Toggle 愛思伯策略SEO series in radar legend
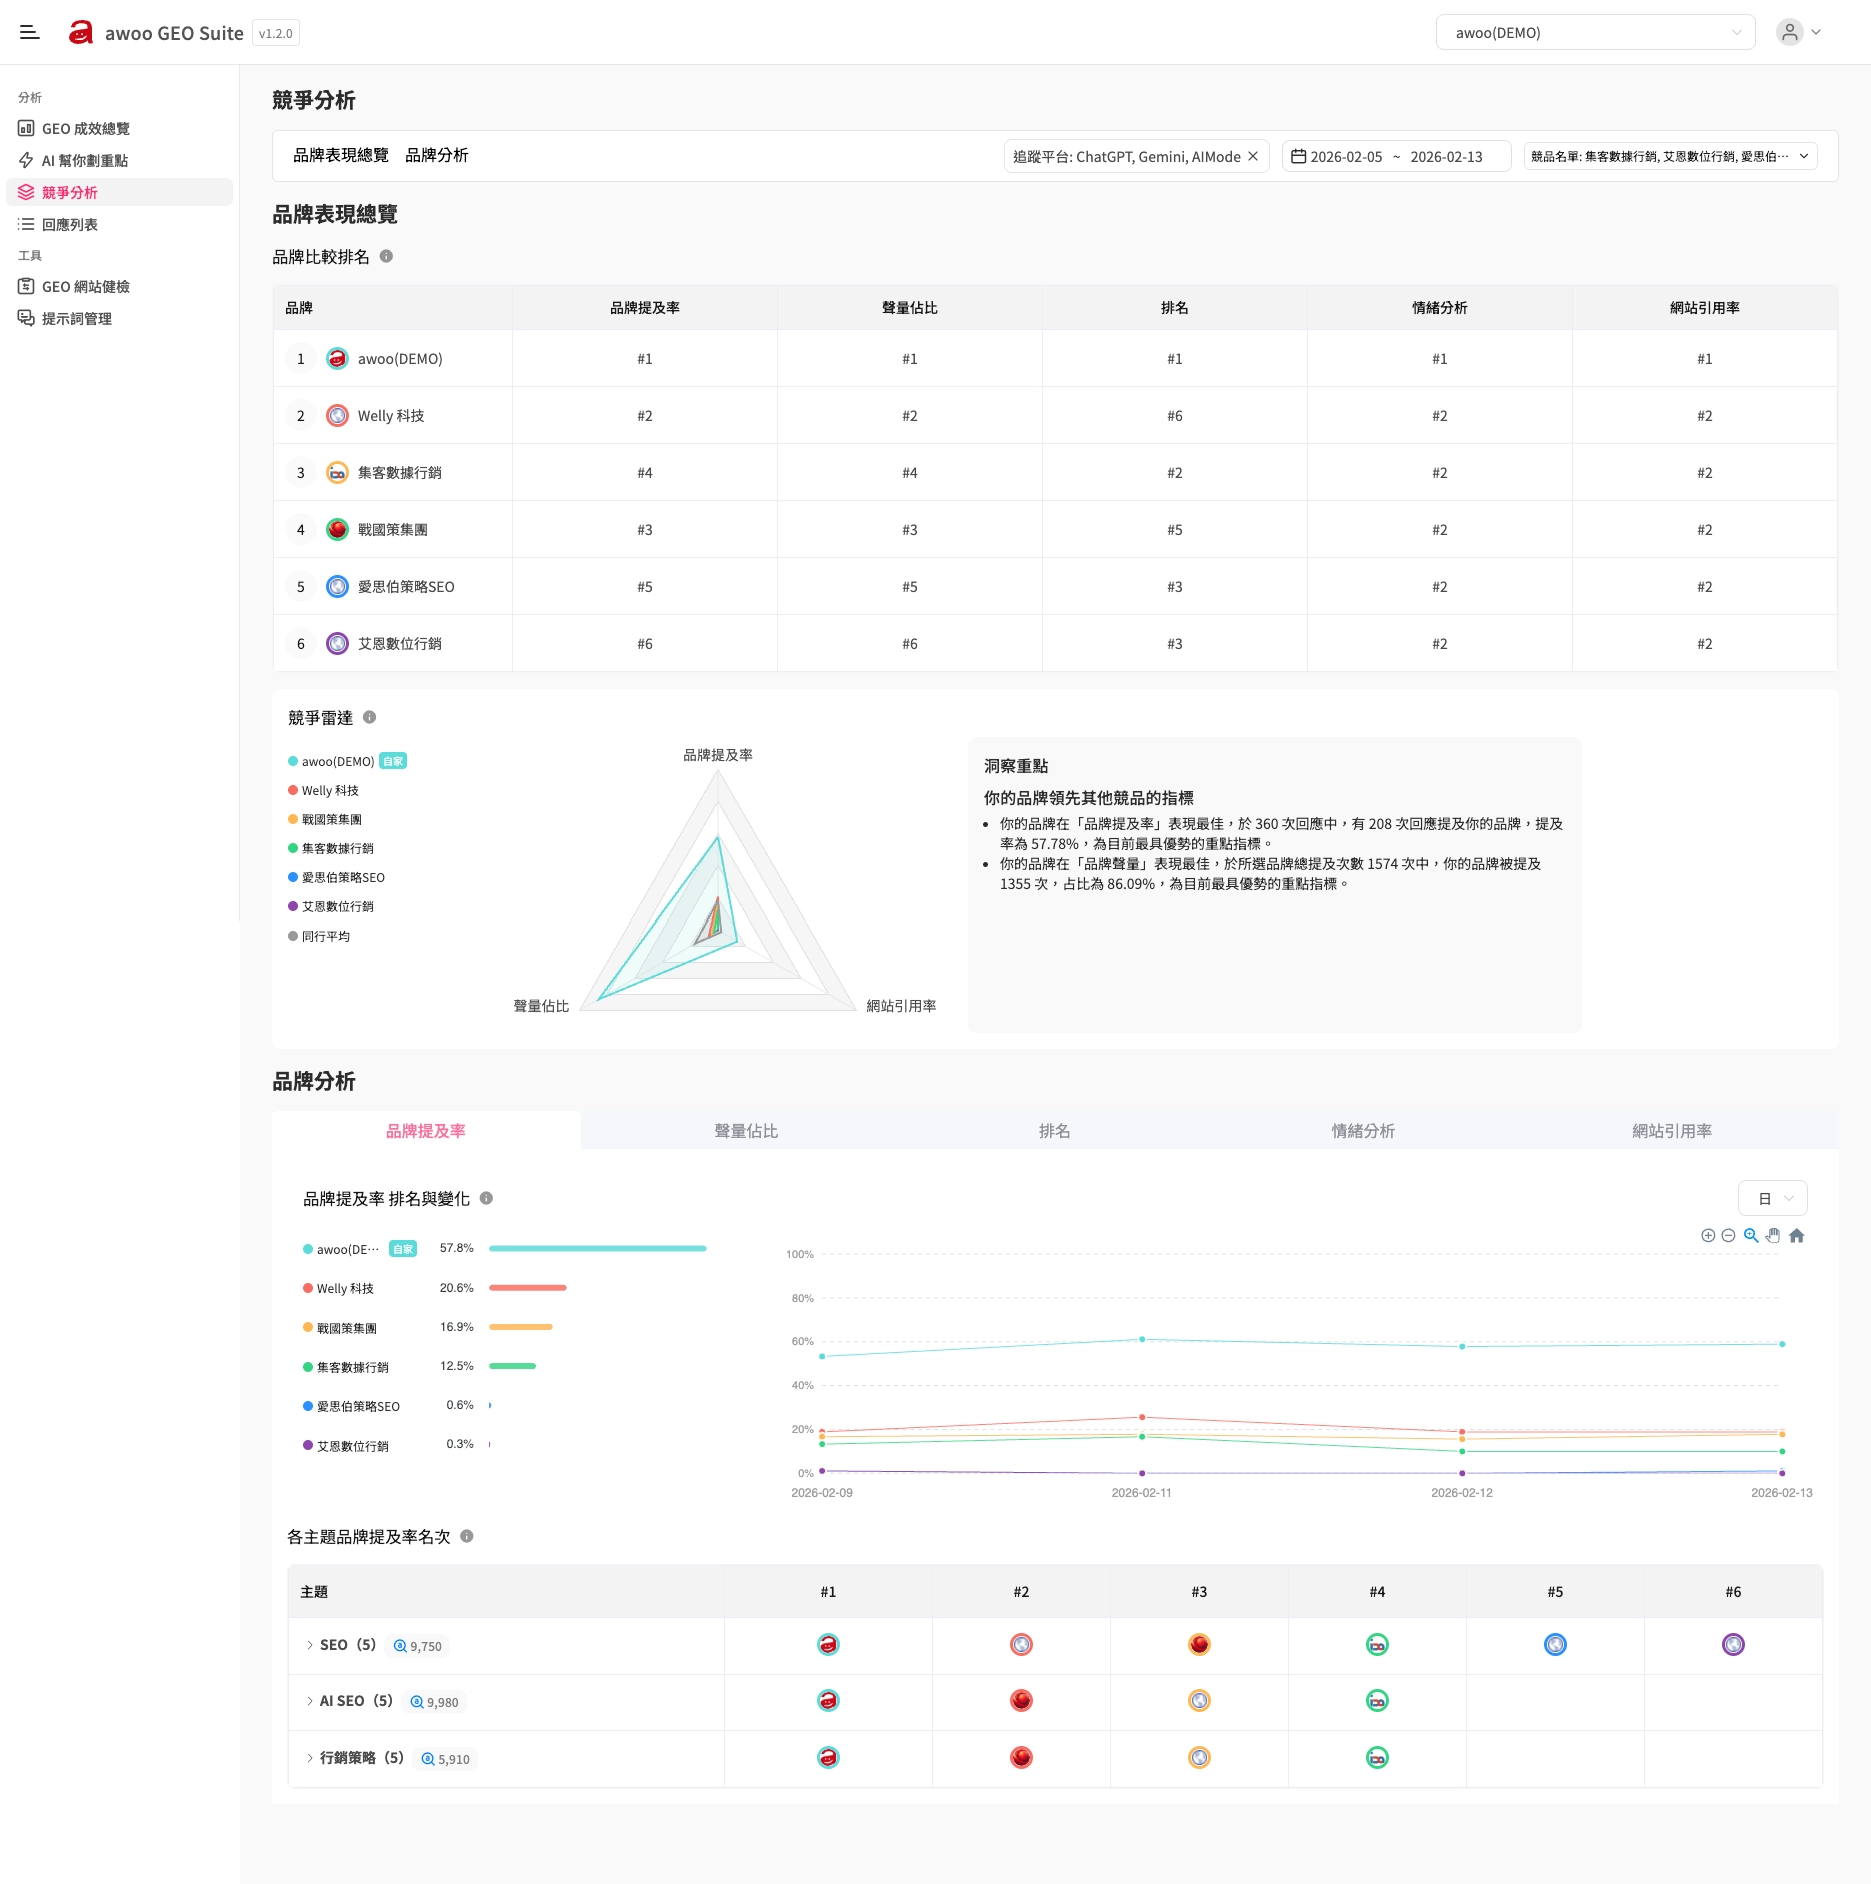The width and height of the screenshot is (1871, 1884). (x=336, y=878)
